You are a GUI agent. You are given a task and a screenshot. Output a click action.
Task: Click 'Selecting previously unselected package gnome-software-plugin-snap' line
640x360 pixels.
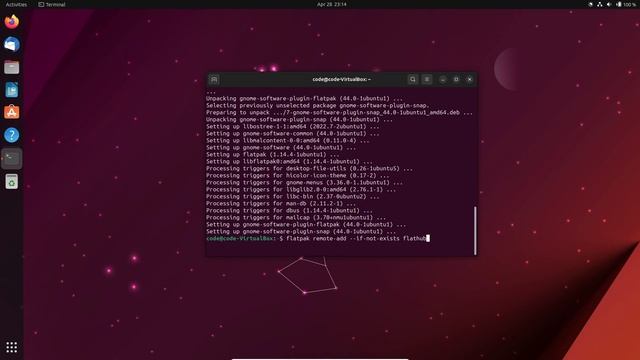[x=318, y=106]
